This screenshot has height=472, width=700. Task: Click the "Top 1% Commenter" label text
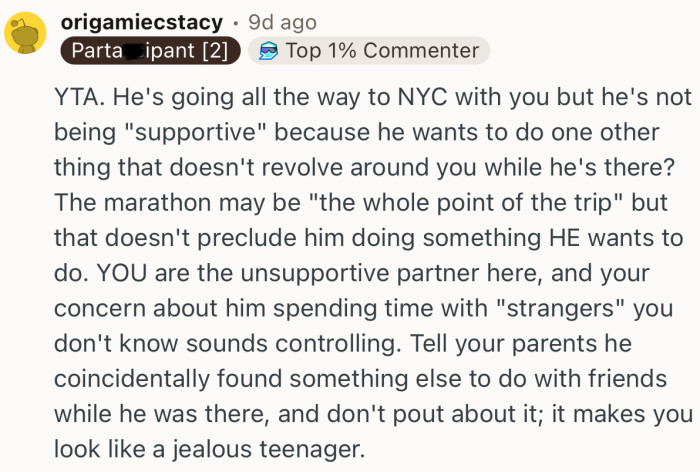[x=382, y=50]
